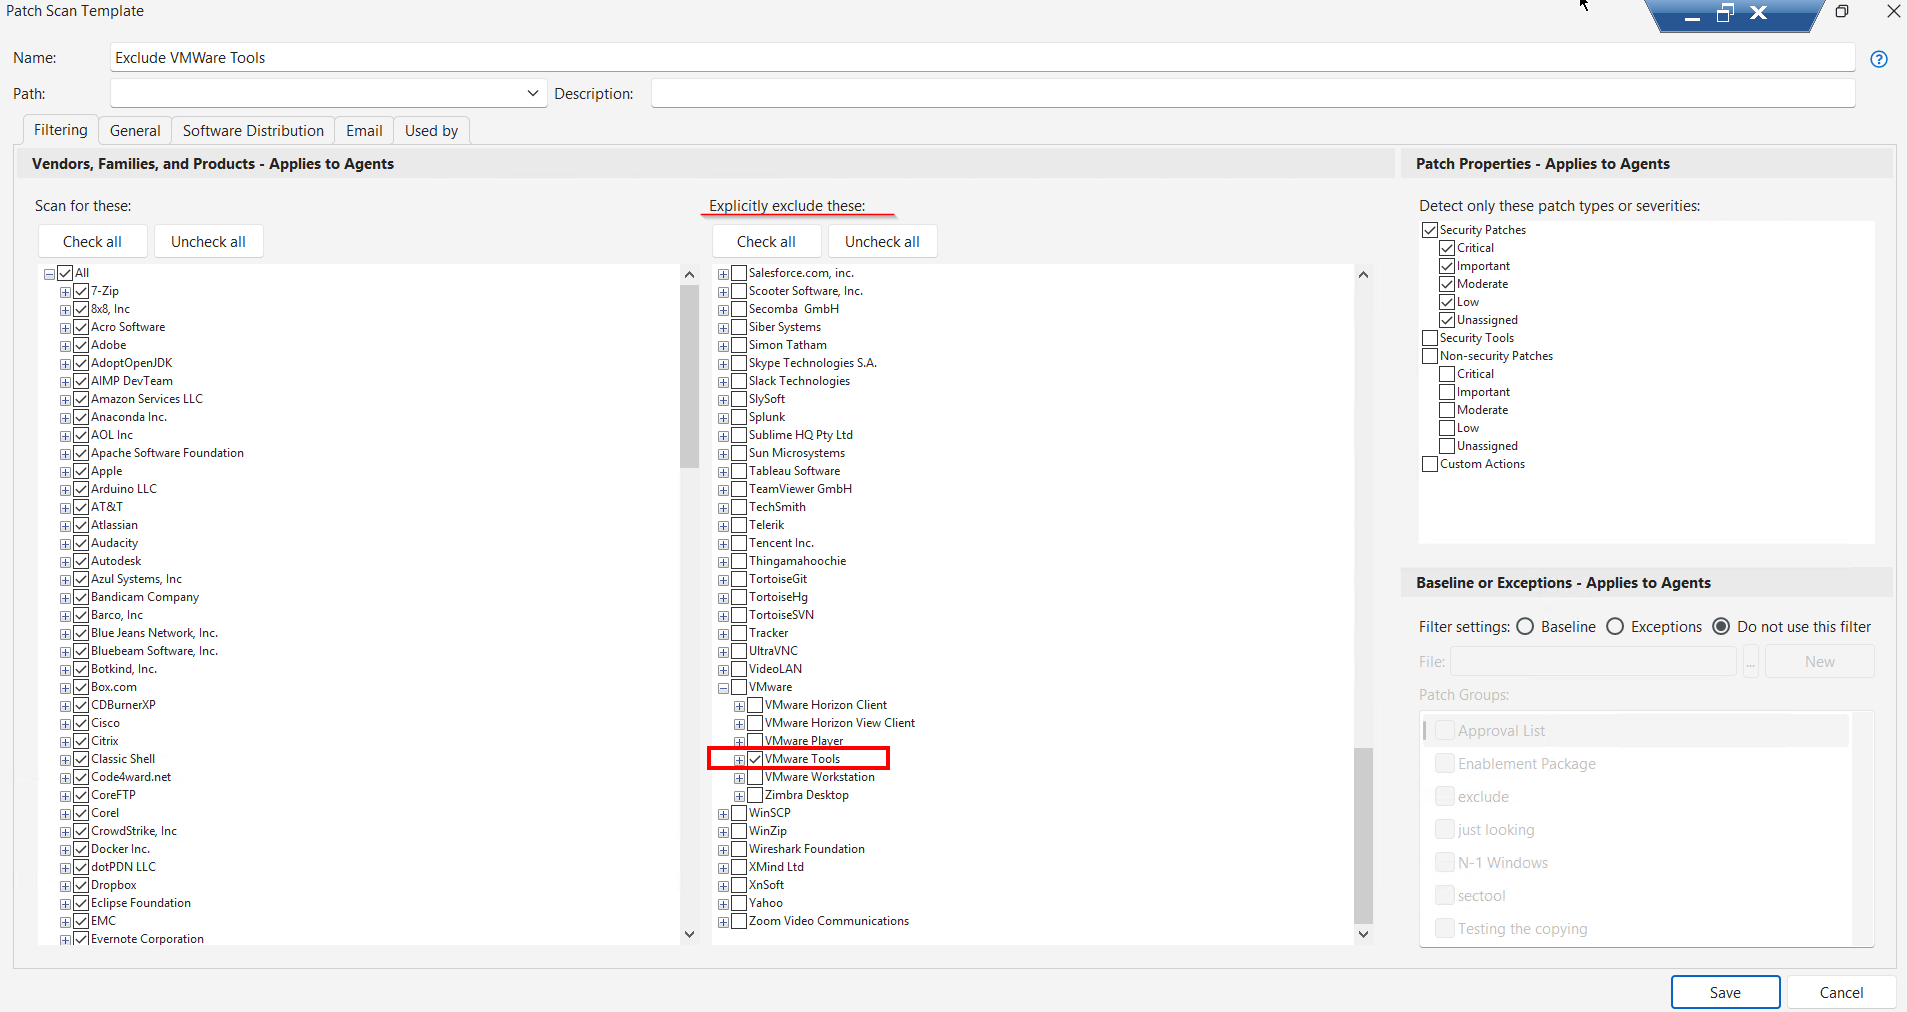Check the Non-security Patches checkbox
Screen dimensions: 1907x1012
click(x=1430, y=356)
